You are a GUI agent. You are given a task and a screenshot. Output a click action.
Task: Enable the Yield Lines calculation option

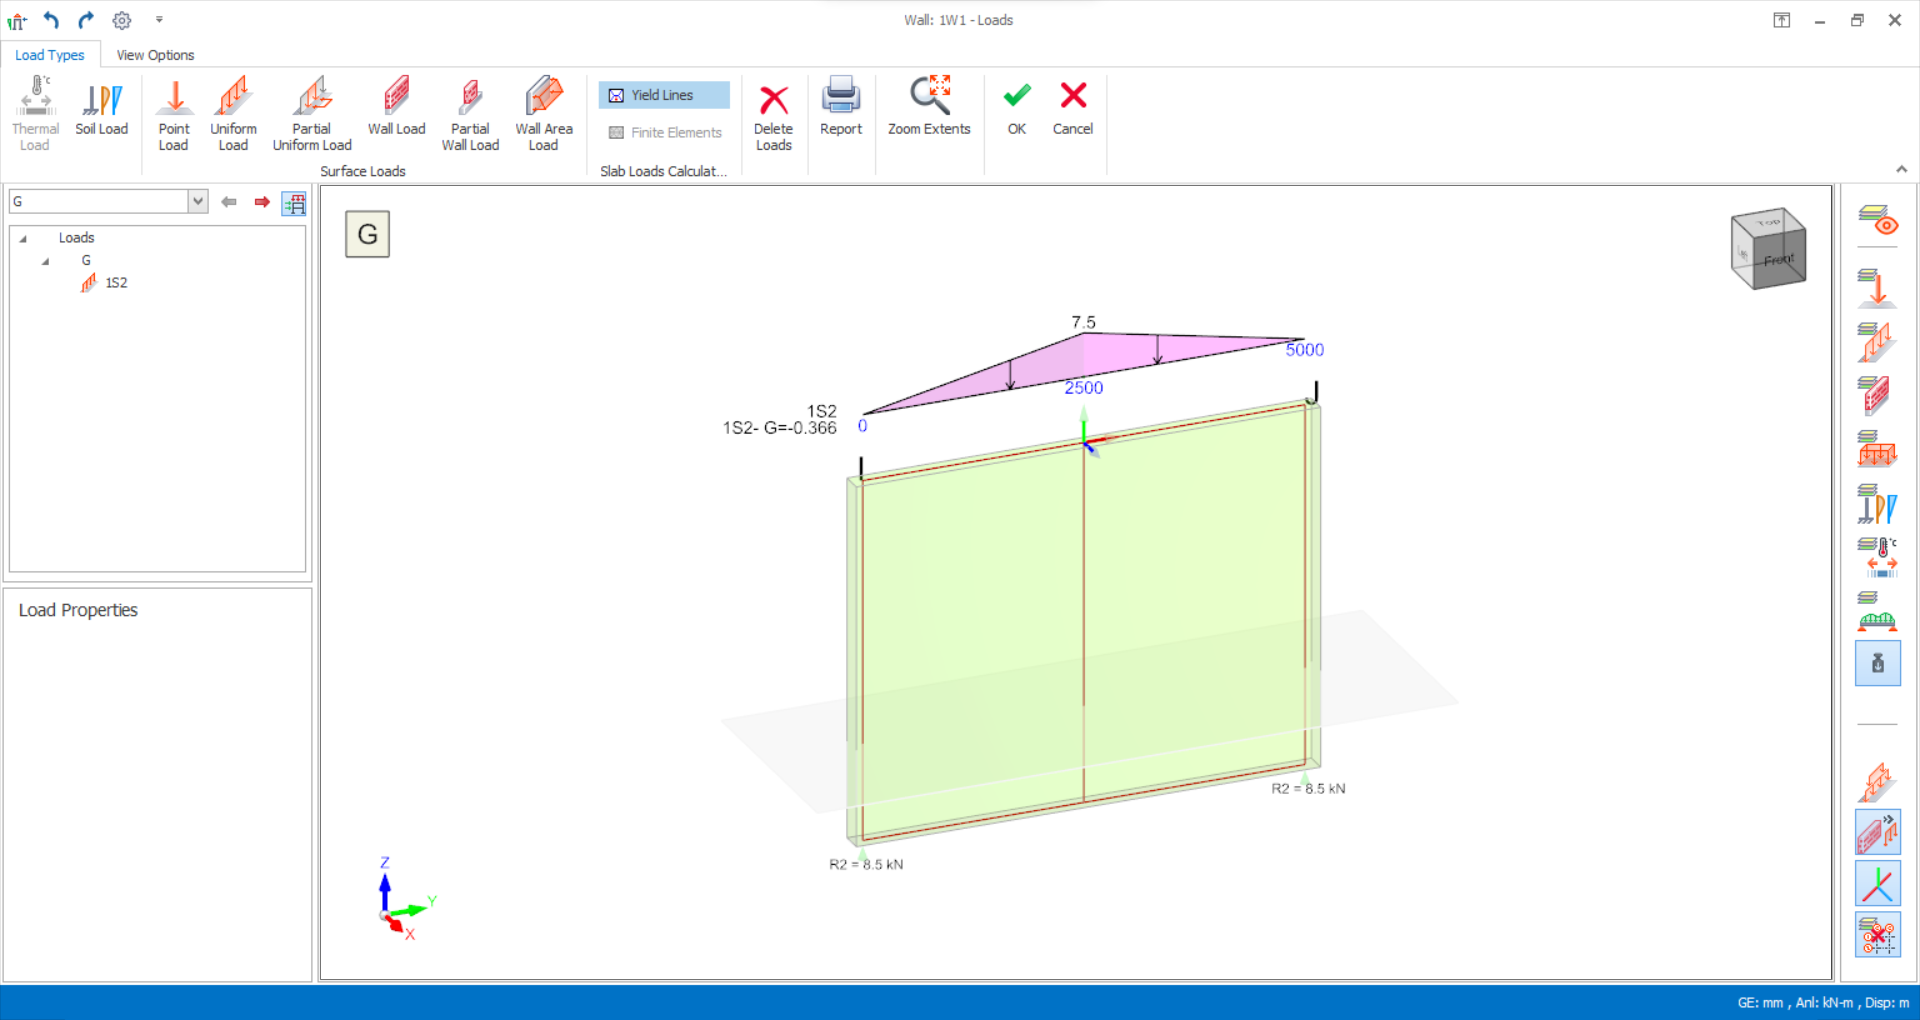[664, 95]
